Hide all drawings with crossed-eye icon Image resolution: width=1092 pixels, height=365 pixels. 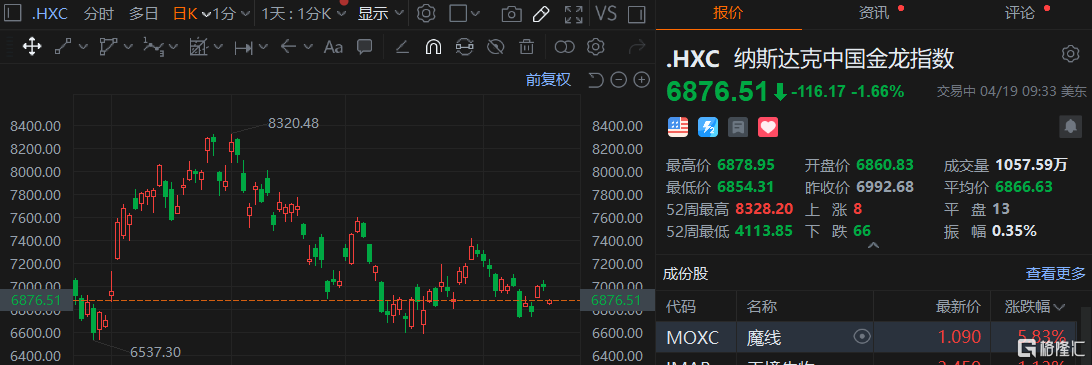495,47
